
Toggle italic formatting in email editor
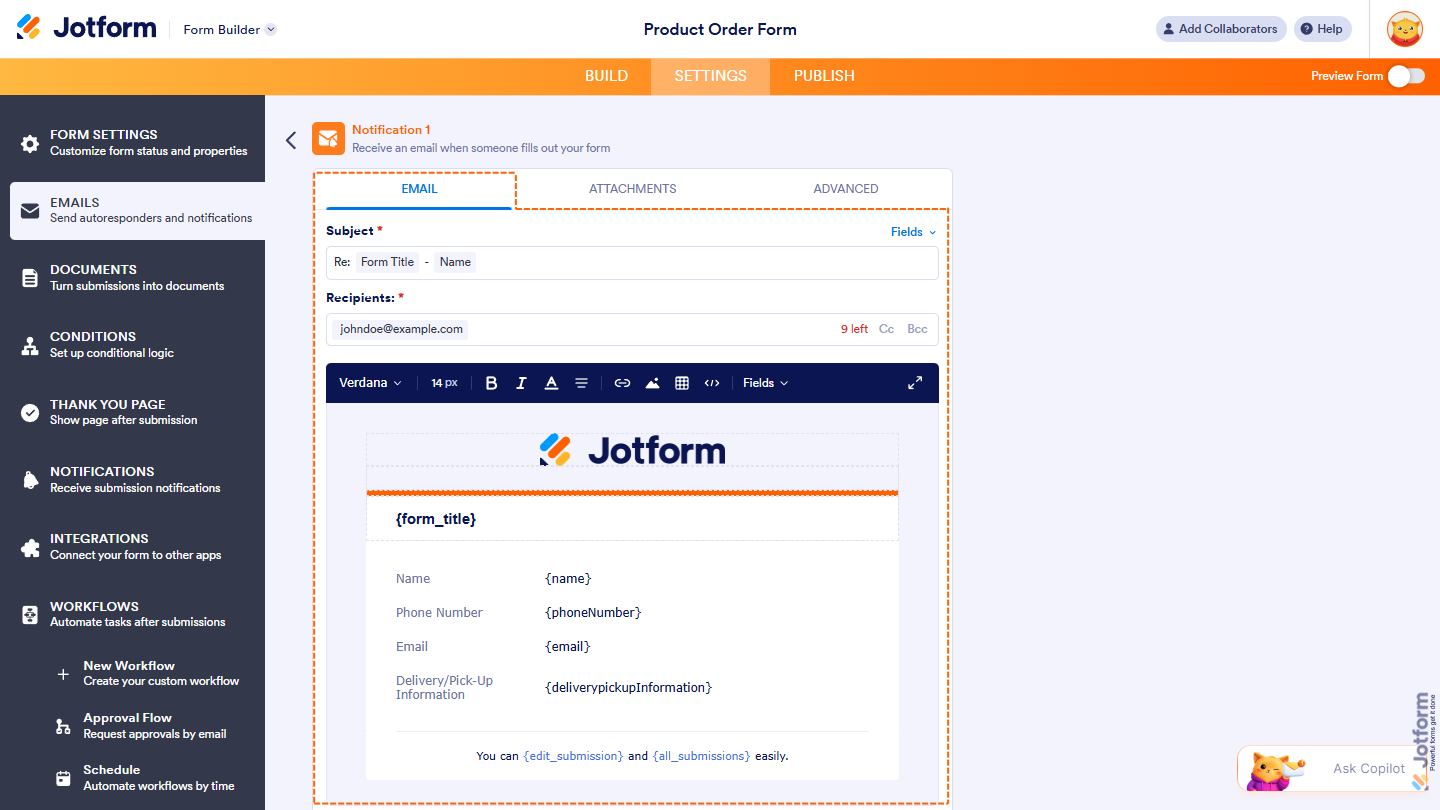(x=521, y=383)
